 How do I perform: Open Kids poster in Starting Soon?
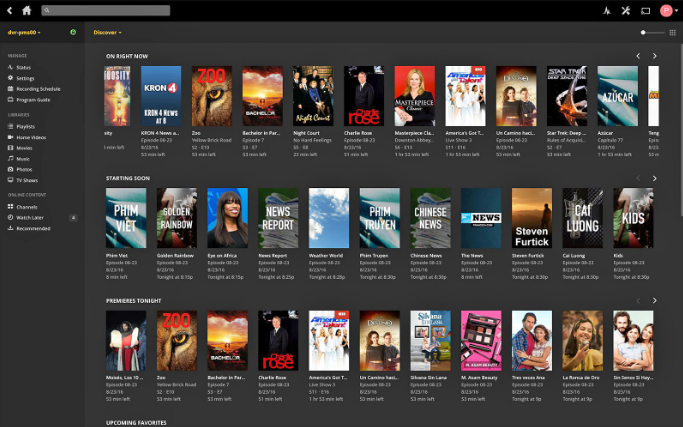633,218
